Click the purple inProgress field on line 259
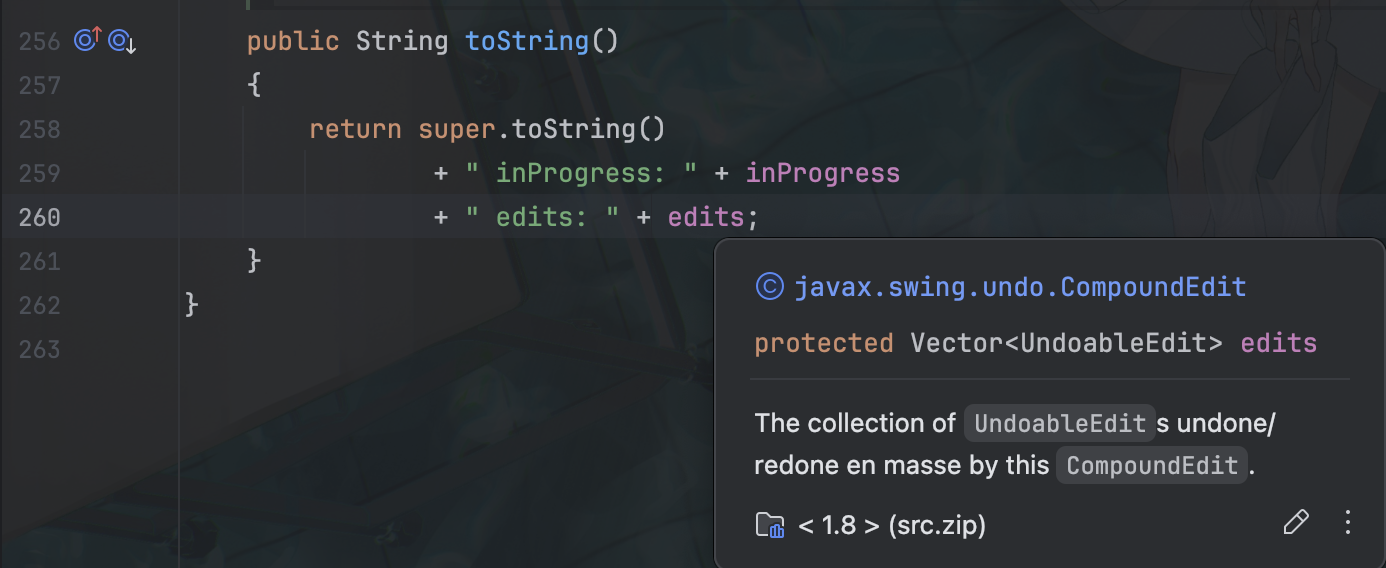This screenshot has width=1386, height=568. pos(823,173)
